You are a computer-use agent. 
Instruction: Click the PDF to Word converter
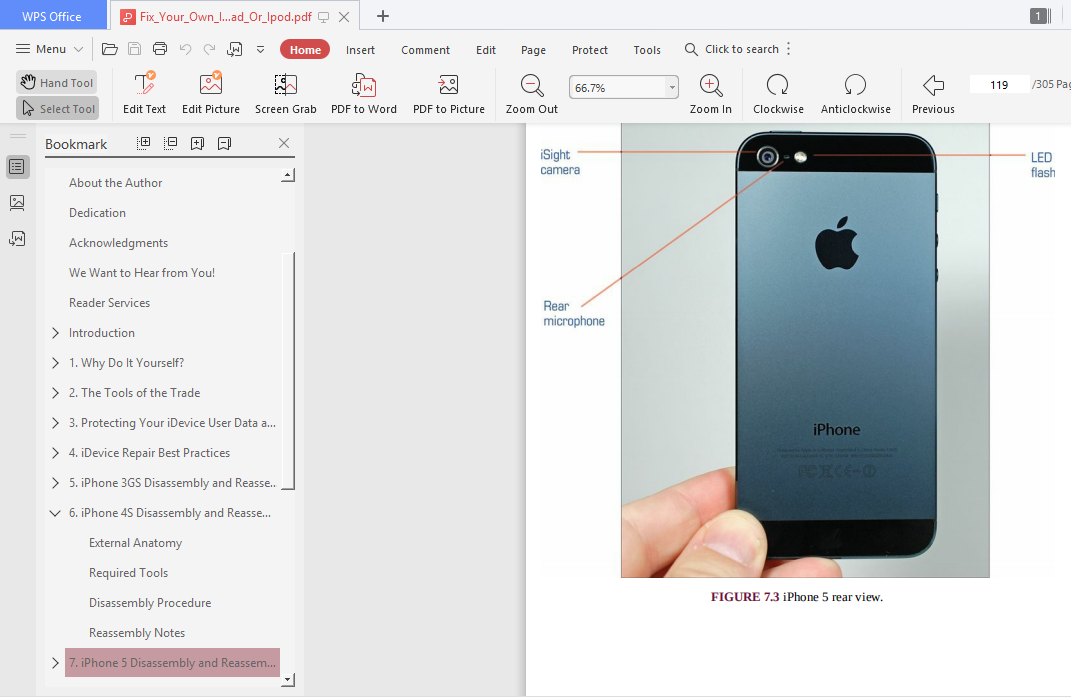(x=363, y=93)
